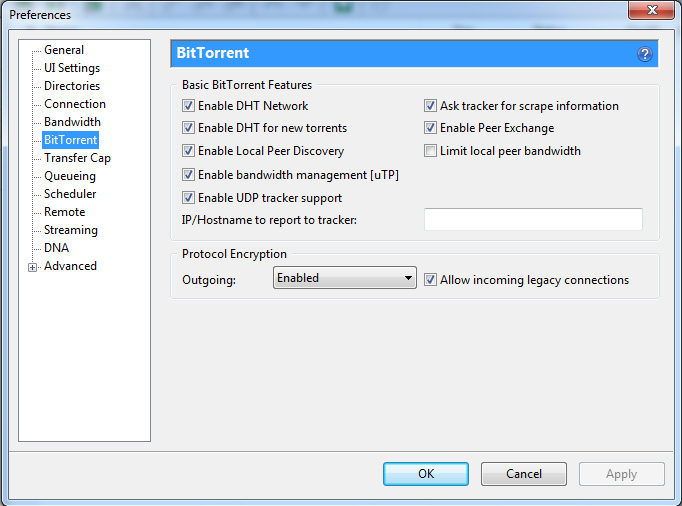The height and width of the screenshot is (506, 682).
Task: Toggle Enable DHT for new torrents
Action: coord(188,127)
